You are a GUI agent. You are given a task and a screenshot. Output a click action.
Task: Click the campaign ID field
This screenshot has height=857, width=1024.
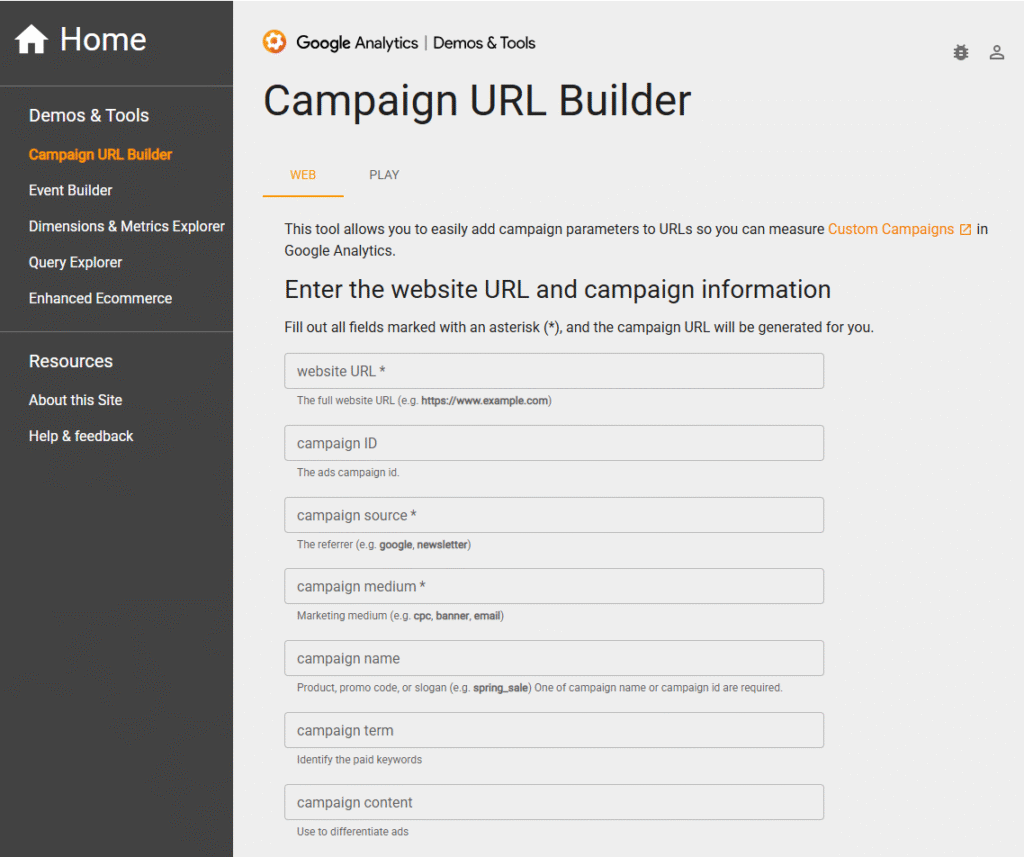click(x=553, y=443)
